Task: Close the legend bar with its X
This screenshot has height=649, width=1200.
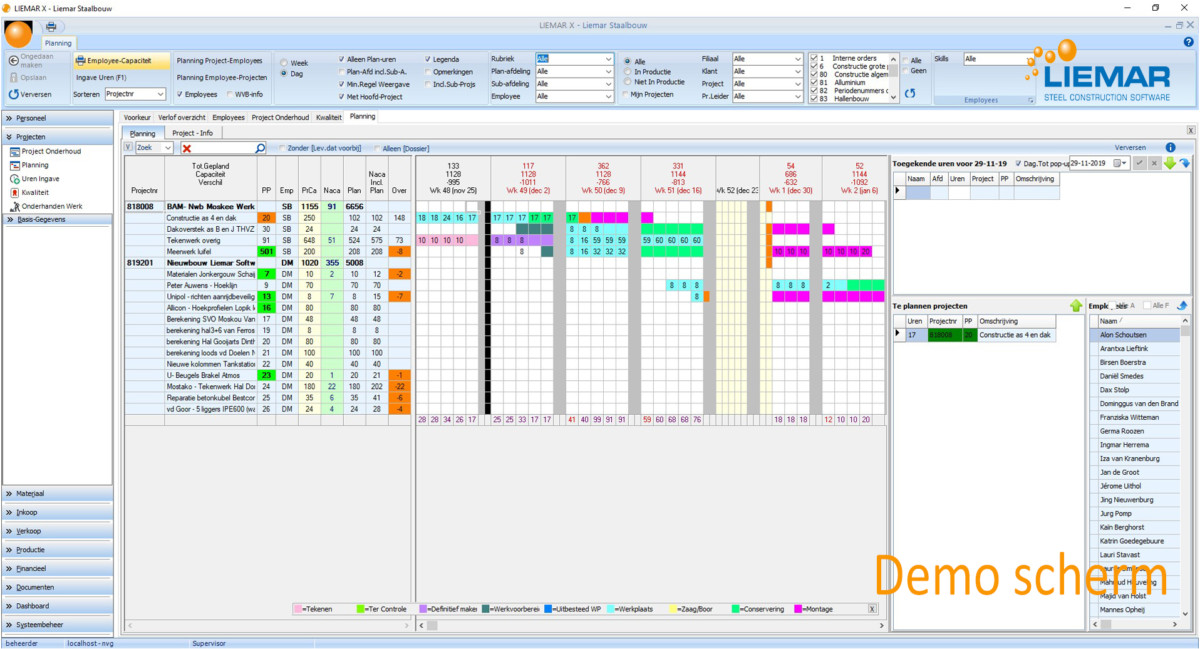Action: point(871,609)
